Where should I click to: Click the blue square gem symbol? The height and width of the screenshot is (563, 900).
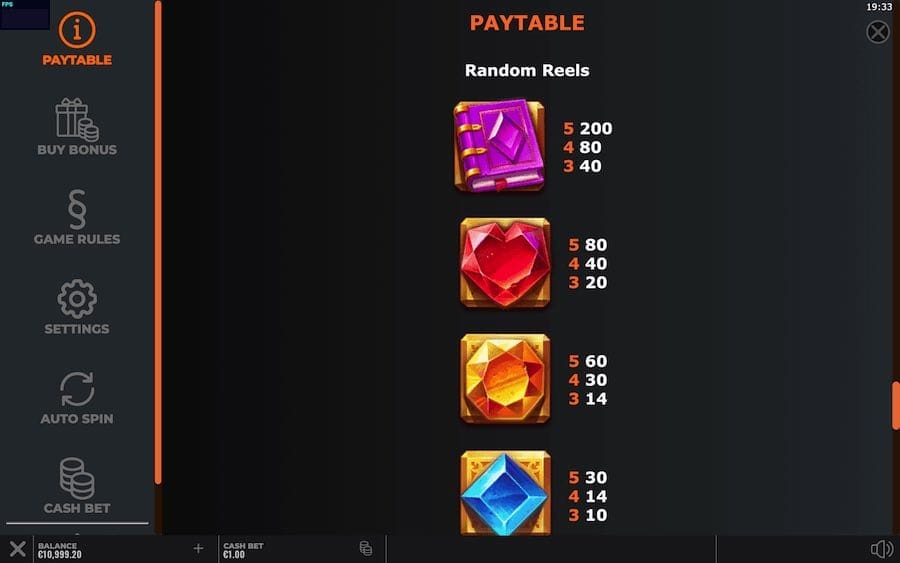coord(505,493)
